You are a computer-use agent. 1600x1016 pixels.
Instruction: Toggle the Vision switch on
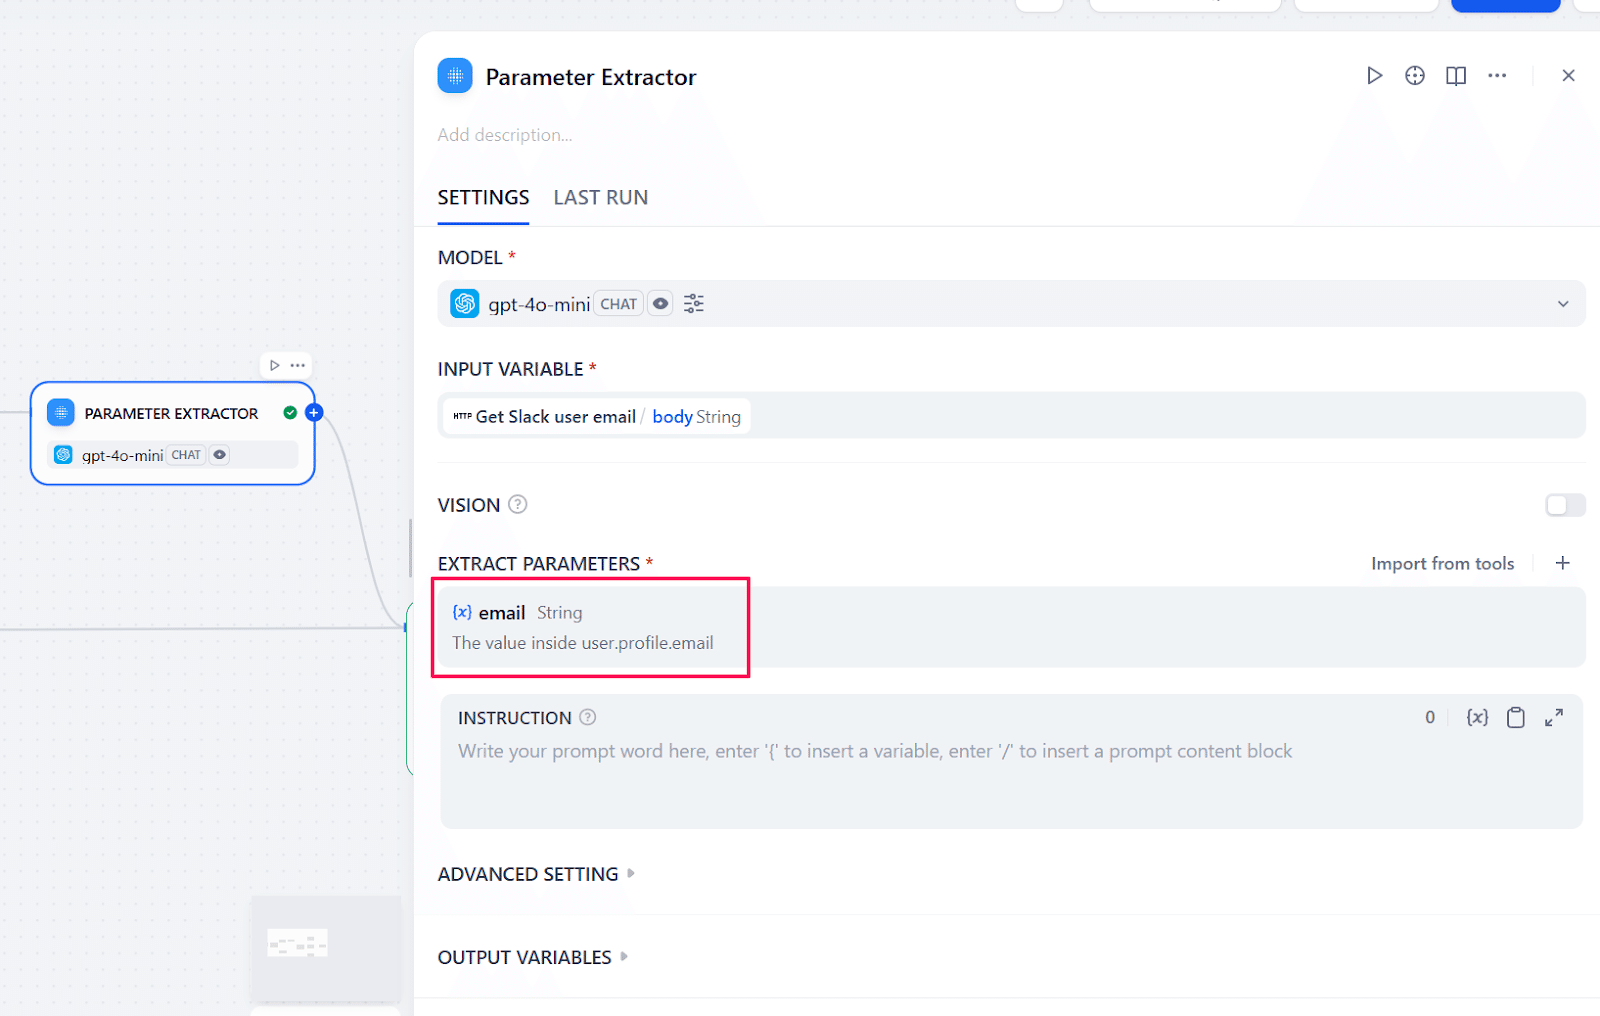coord(1564,505)
